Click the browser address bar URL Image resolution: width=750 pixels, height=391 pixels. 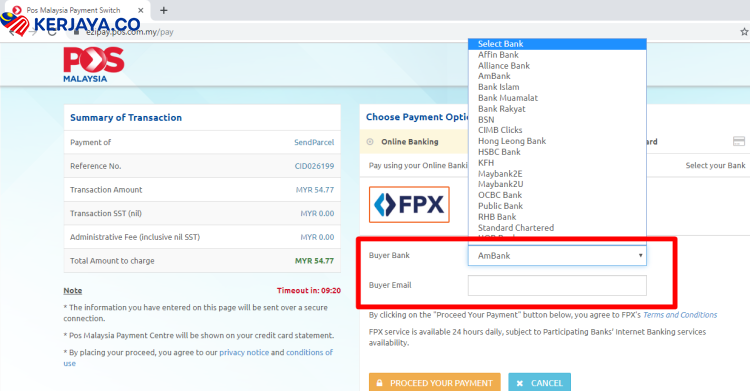pyautogui.click(x=130, y=32)
